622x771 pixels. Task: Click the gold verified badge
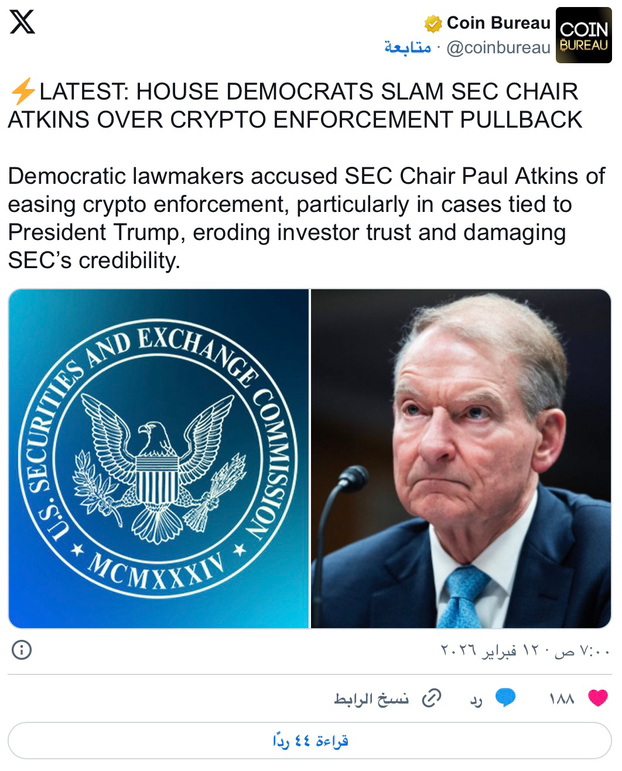click(433, 23)
